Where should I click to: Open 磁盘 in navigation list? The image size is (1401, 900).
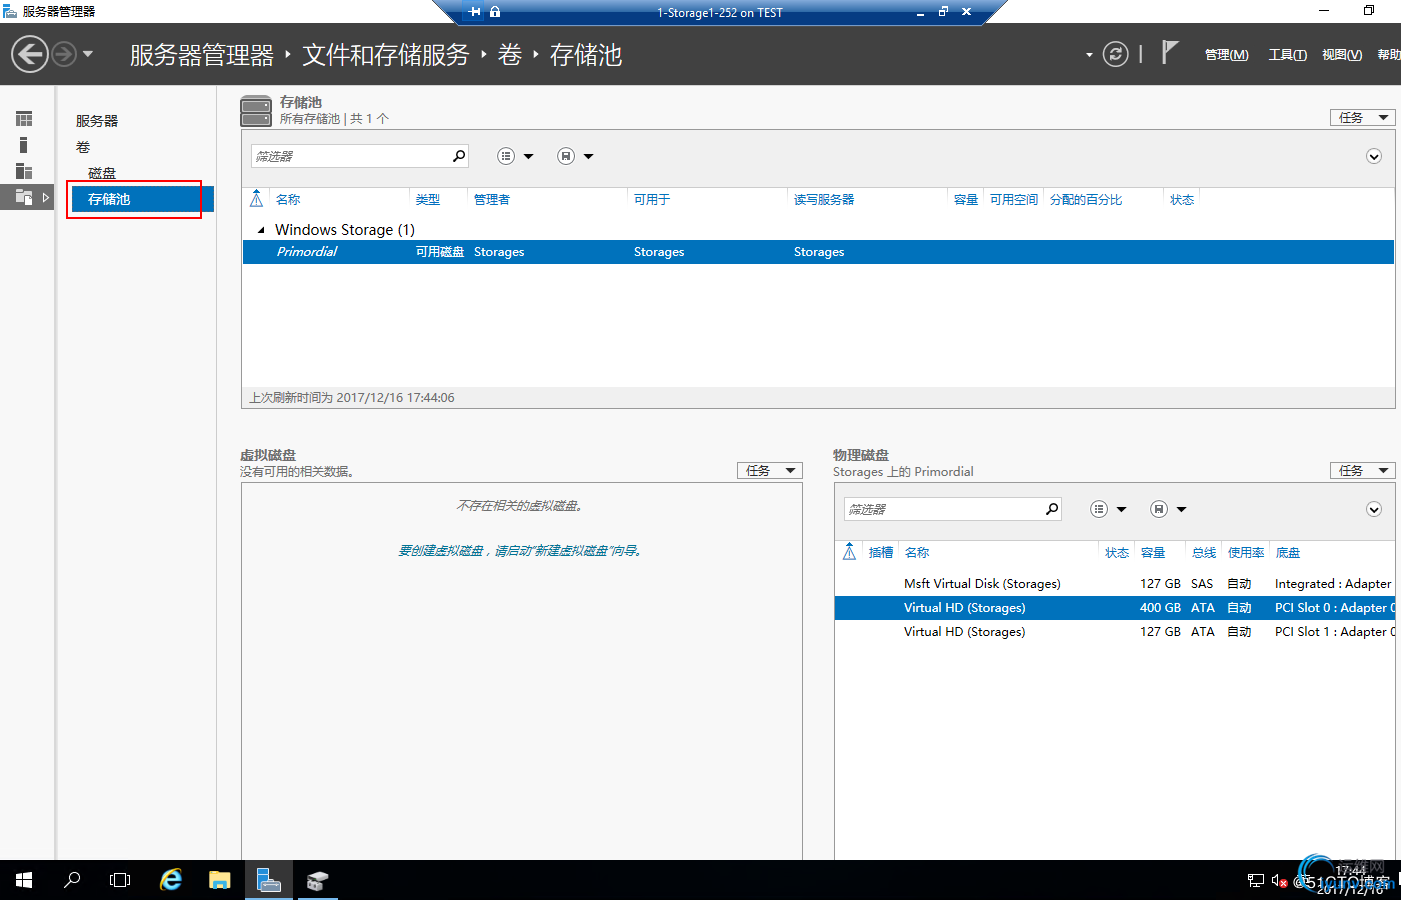point(102,173)
